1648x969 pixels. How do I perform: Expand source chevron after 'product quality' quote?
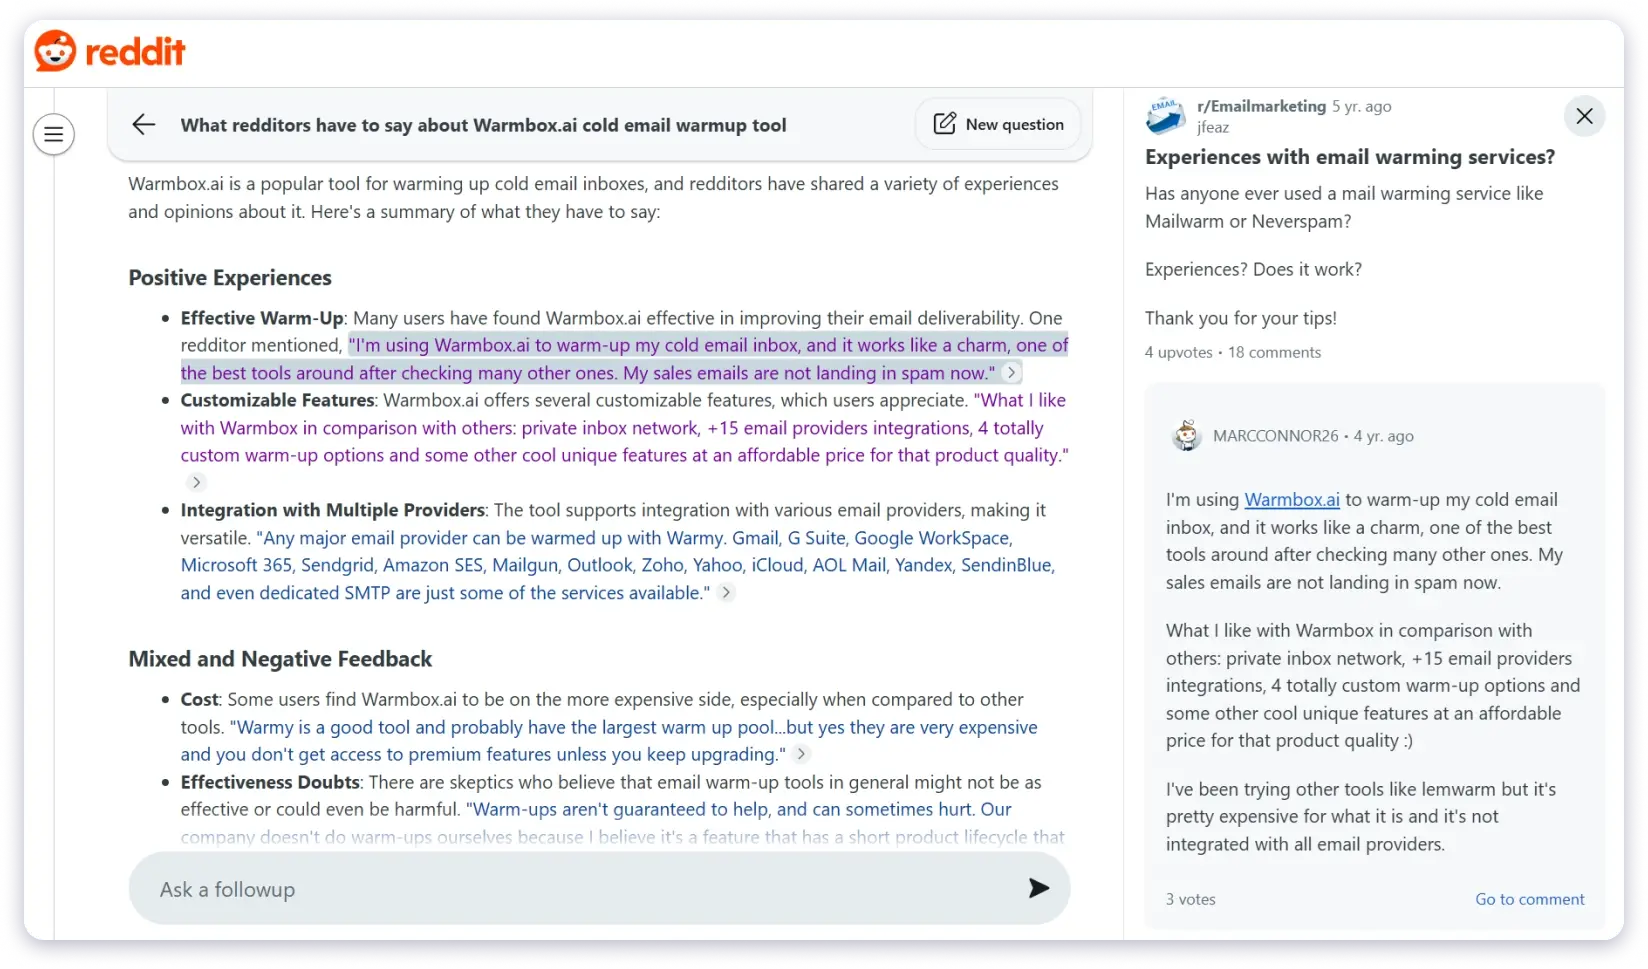[x=197, y=483]
